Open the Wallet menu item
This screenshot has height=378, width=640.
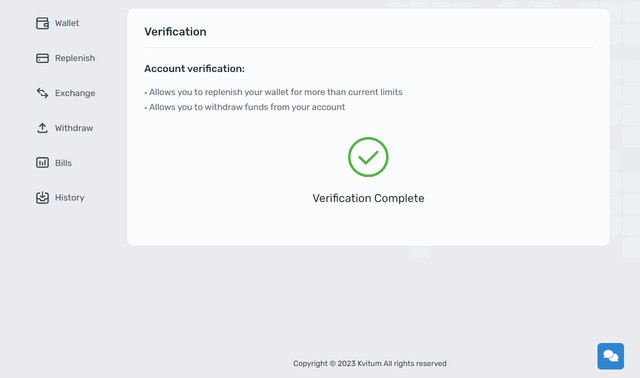(67, 23)
